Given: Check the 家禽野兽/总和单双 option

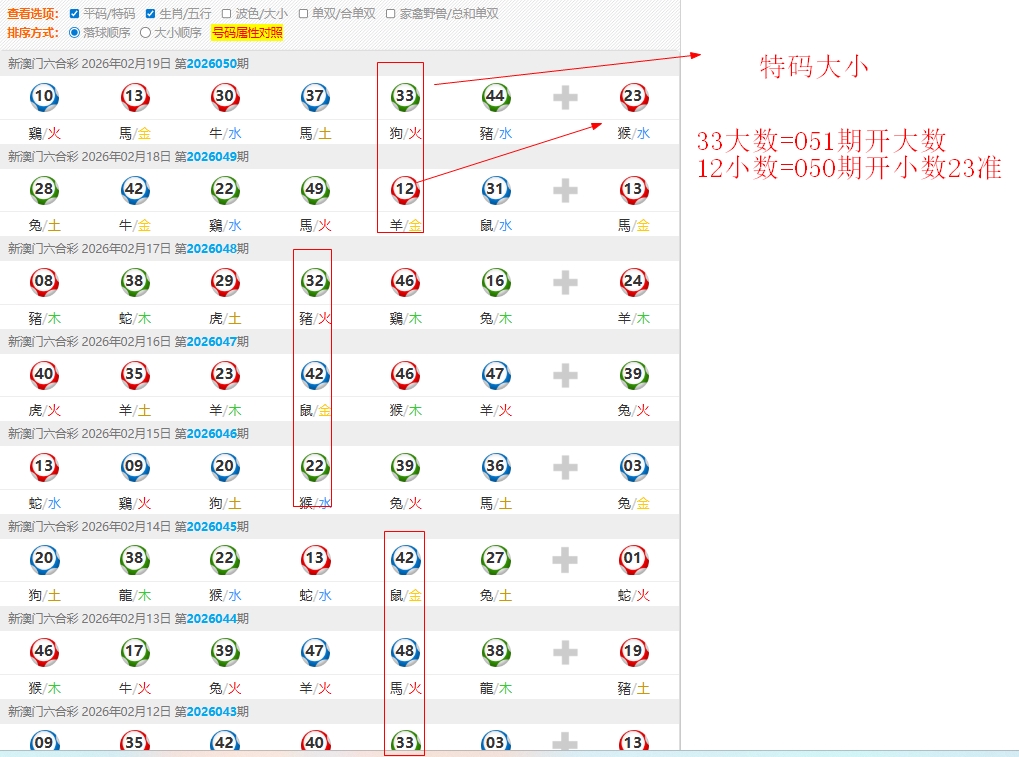Looking at the screenshot, I should (x=390, y=14).
